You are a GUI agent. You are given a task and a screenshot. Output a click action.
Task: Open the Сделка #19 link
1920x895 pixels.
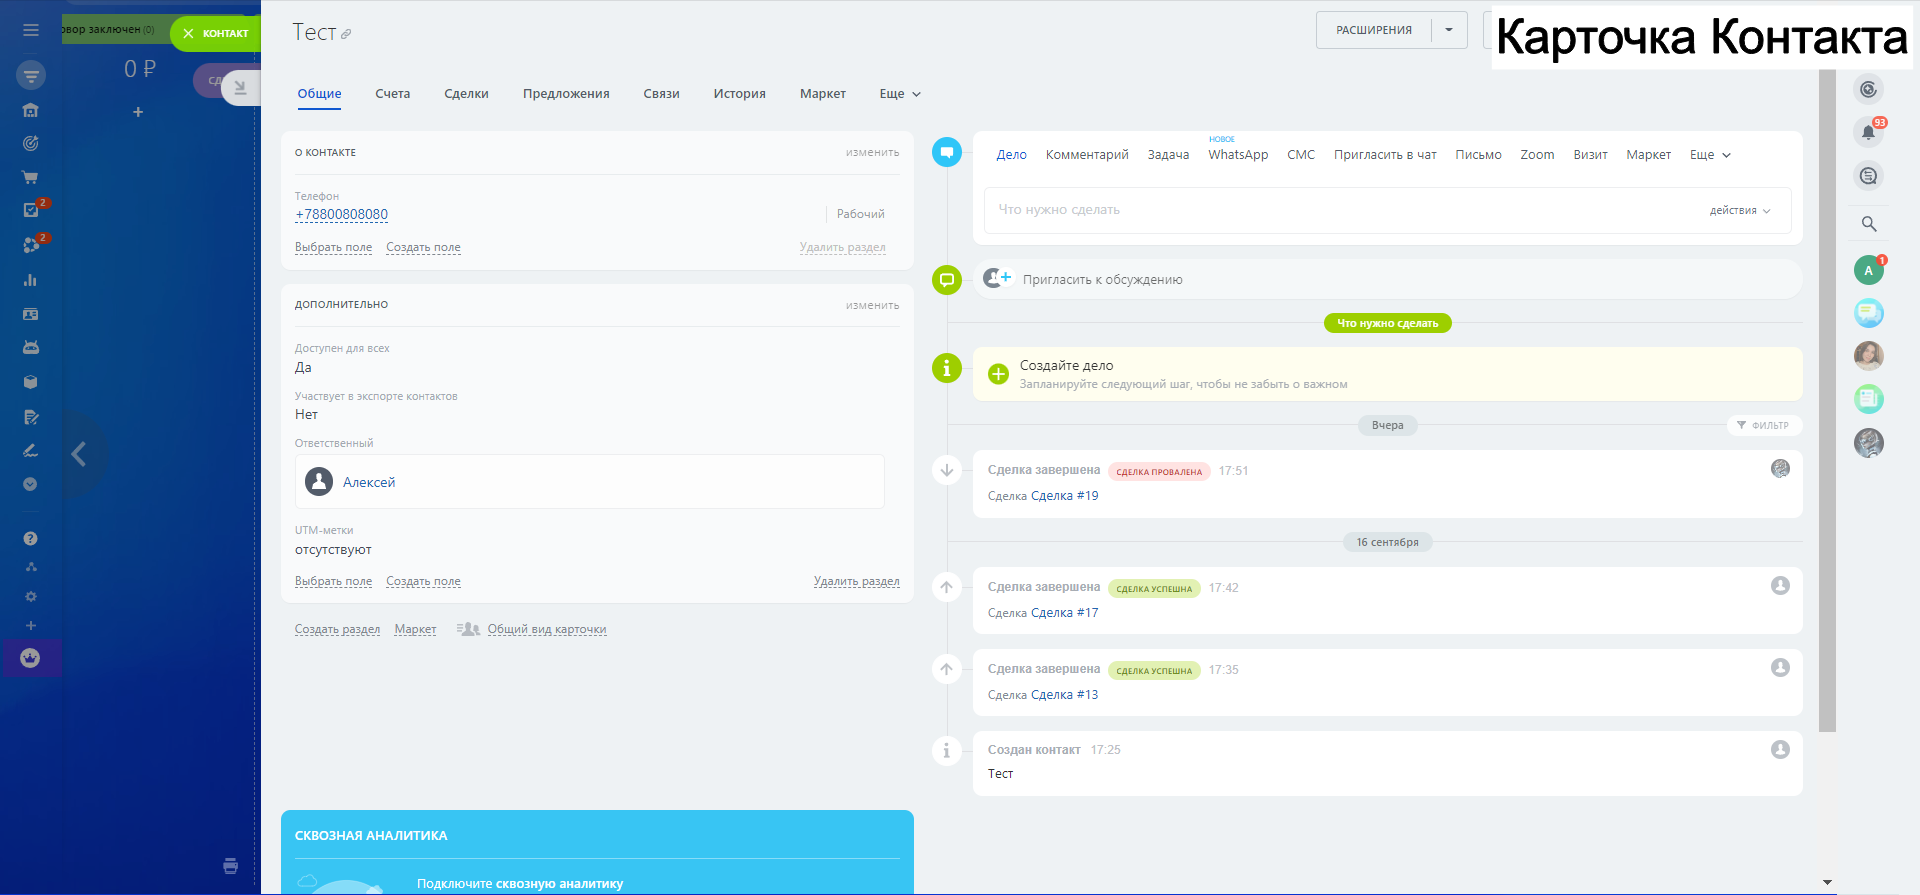coord(1064,496)
